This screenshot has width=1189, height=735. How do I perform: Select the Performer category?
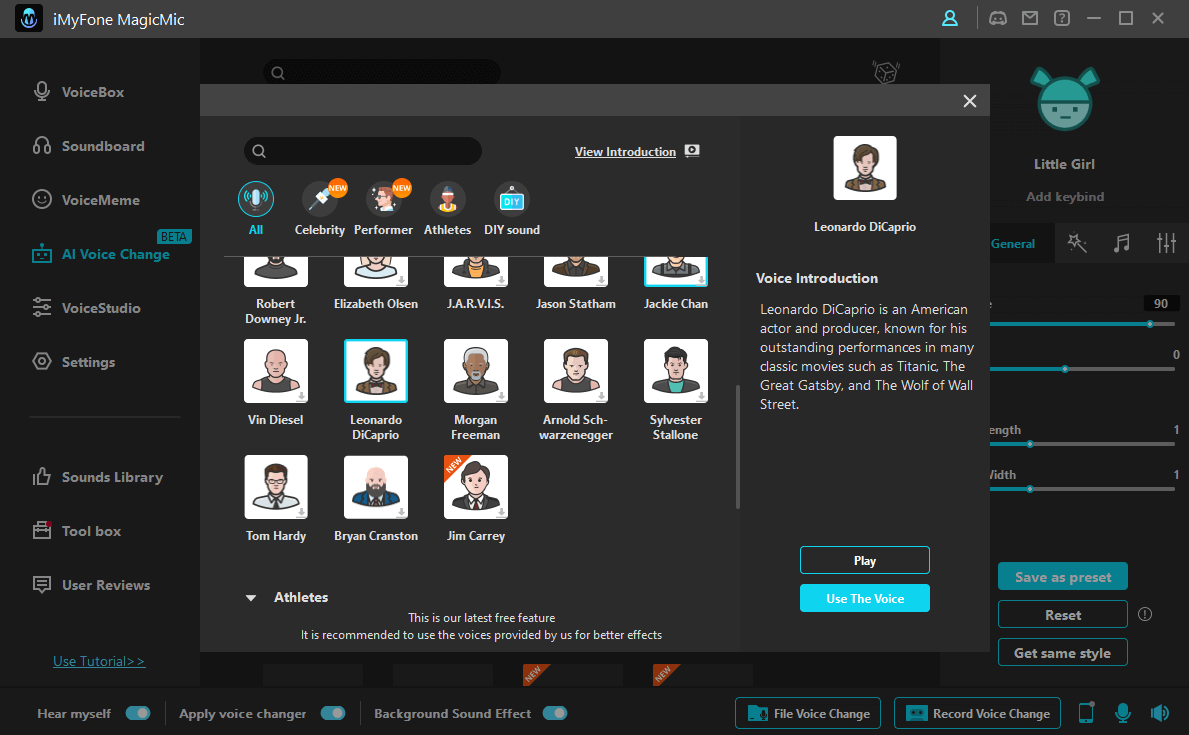point(384,209)
